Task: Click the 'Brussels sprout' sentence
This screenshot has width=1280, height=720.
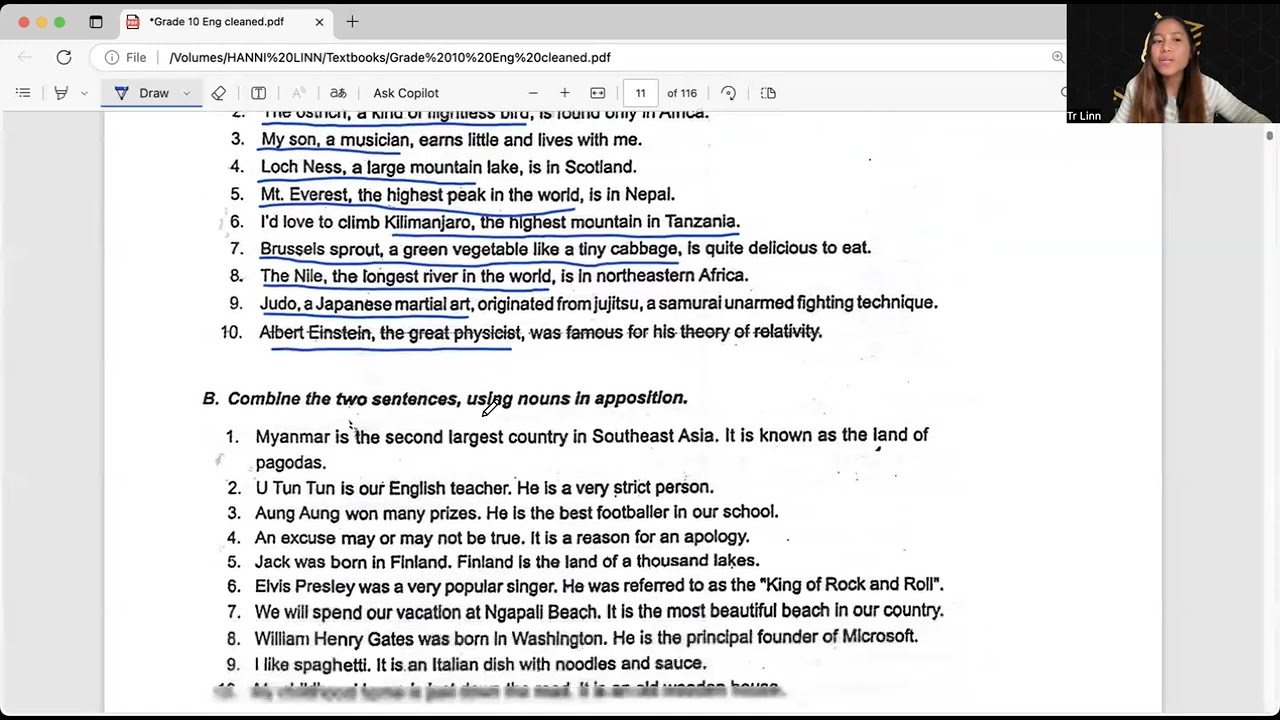Action: click(x=565, y=248)
